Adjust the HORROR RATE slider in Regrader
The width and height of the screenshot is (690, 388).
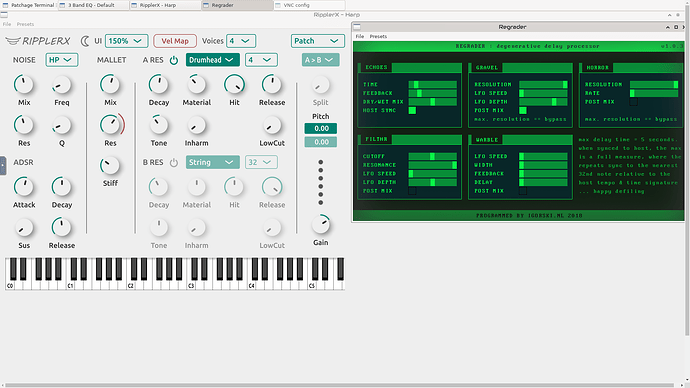click(654, 93)
